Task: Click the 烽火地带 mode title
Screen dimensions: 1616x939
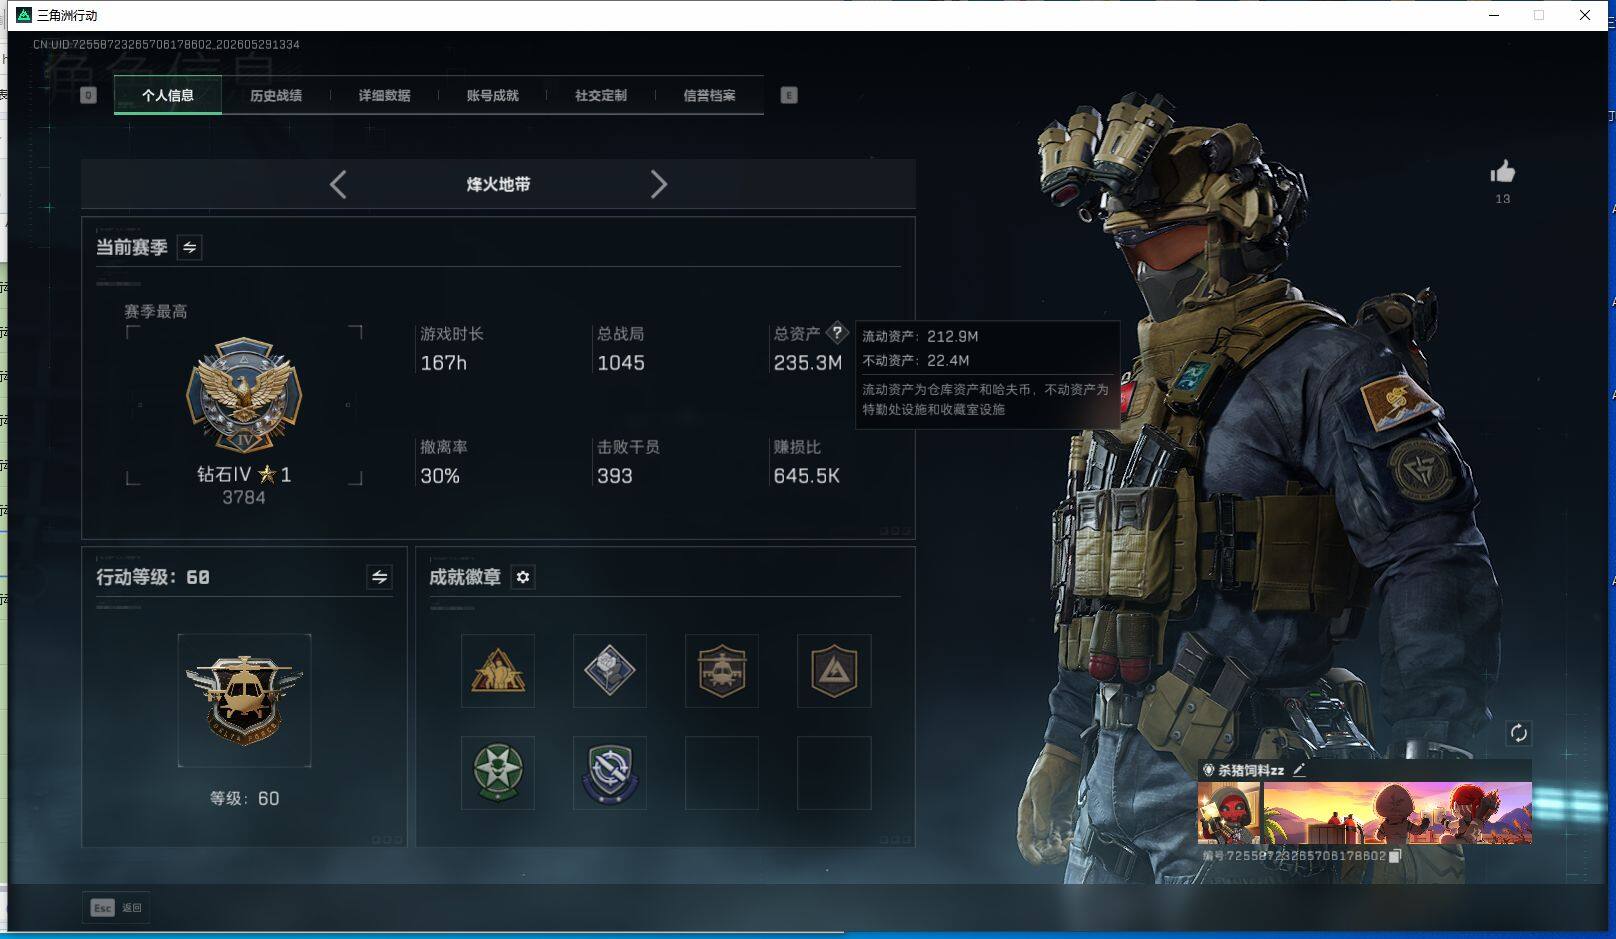Action: [498, 184]
